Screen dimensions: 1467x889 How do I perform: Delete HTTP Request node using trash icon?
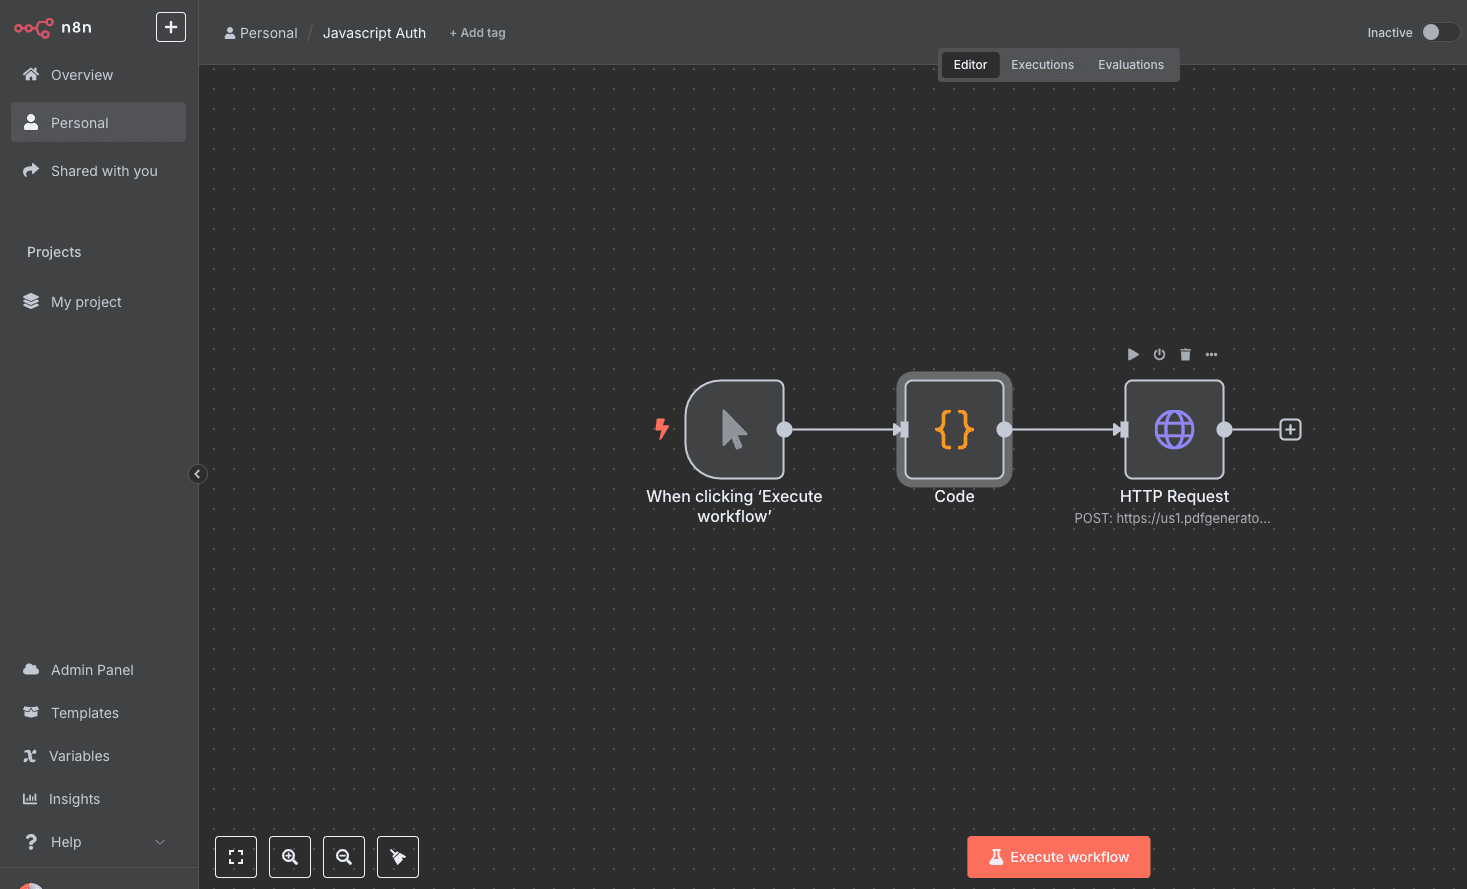[1185, 355]
